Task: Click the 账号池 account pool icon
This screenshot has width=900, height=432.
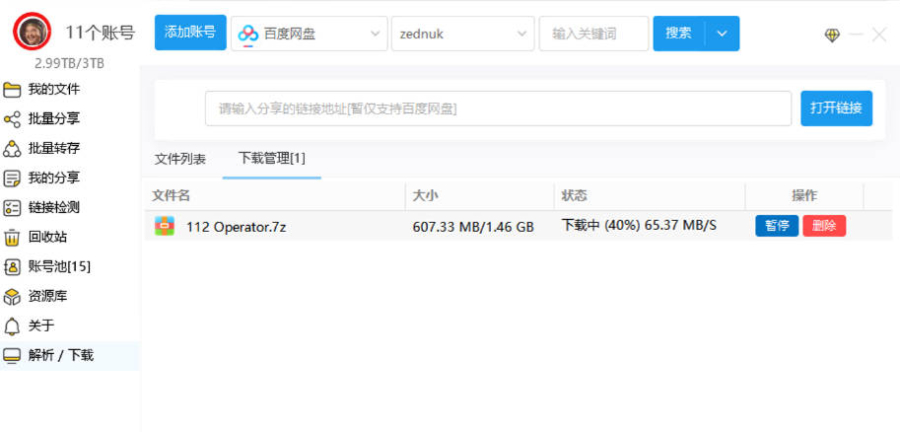Action: tap(12, 267)
